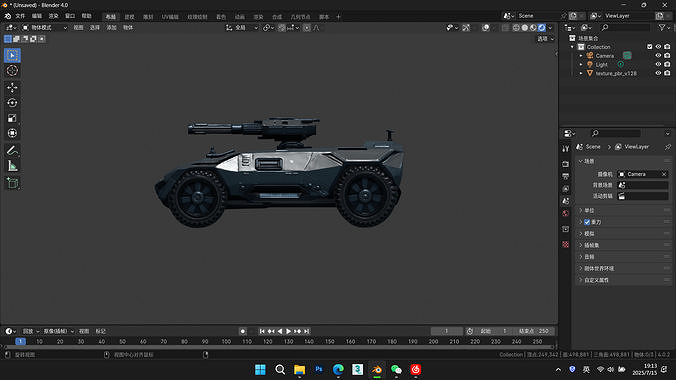
Task: Open the Tool properties tab
Action: pyautogui.click(x=565, y=148)
